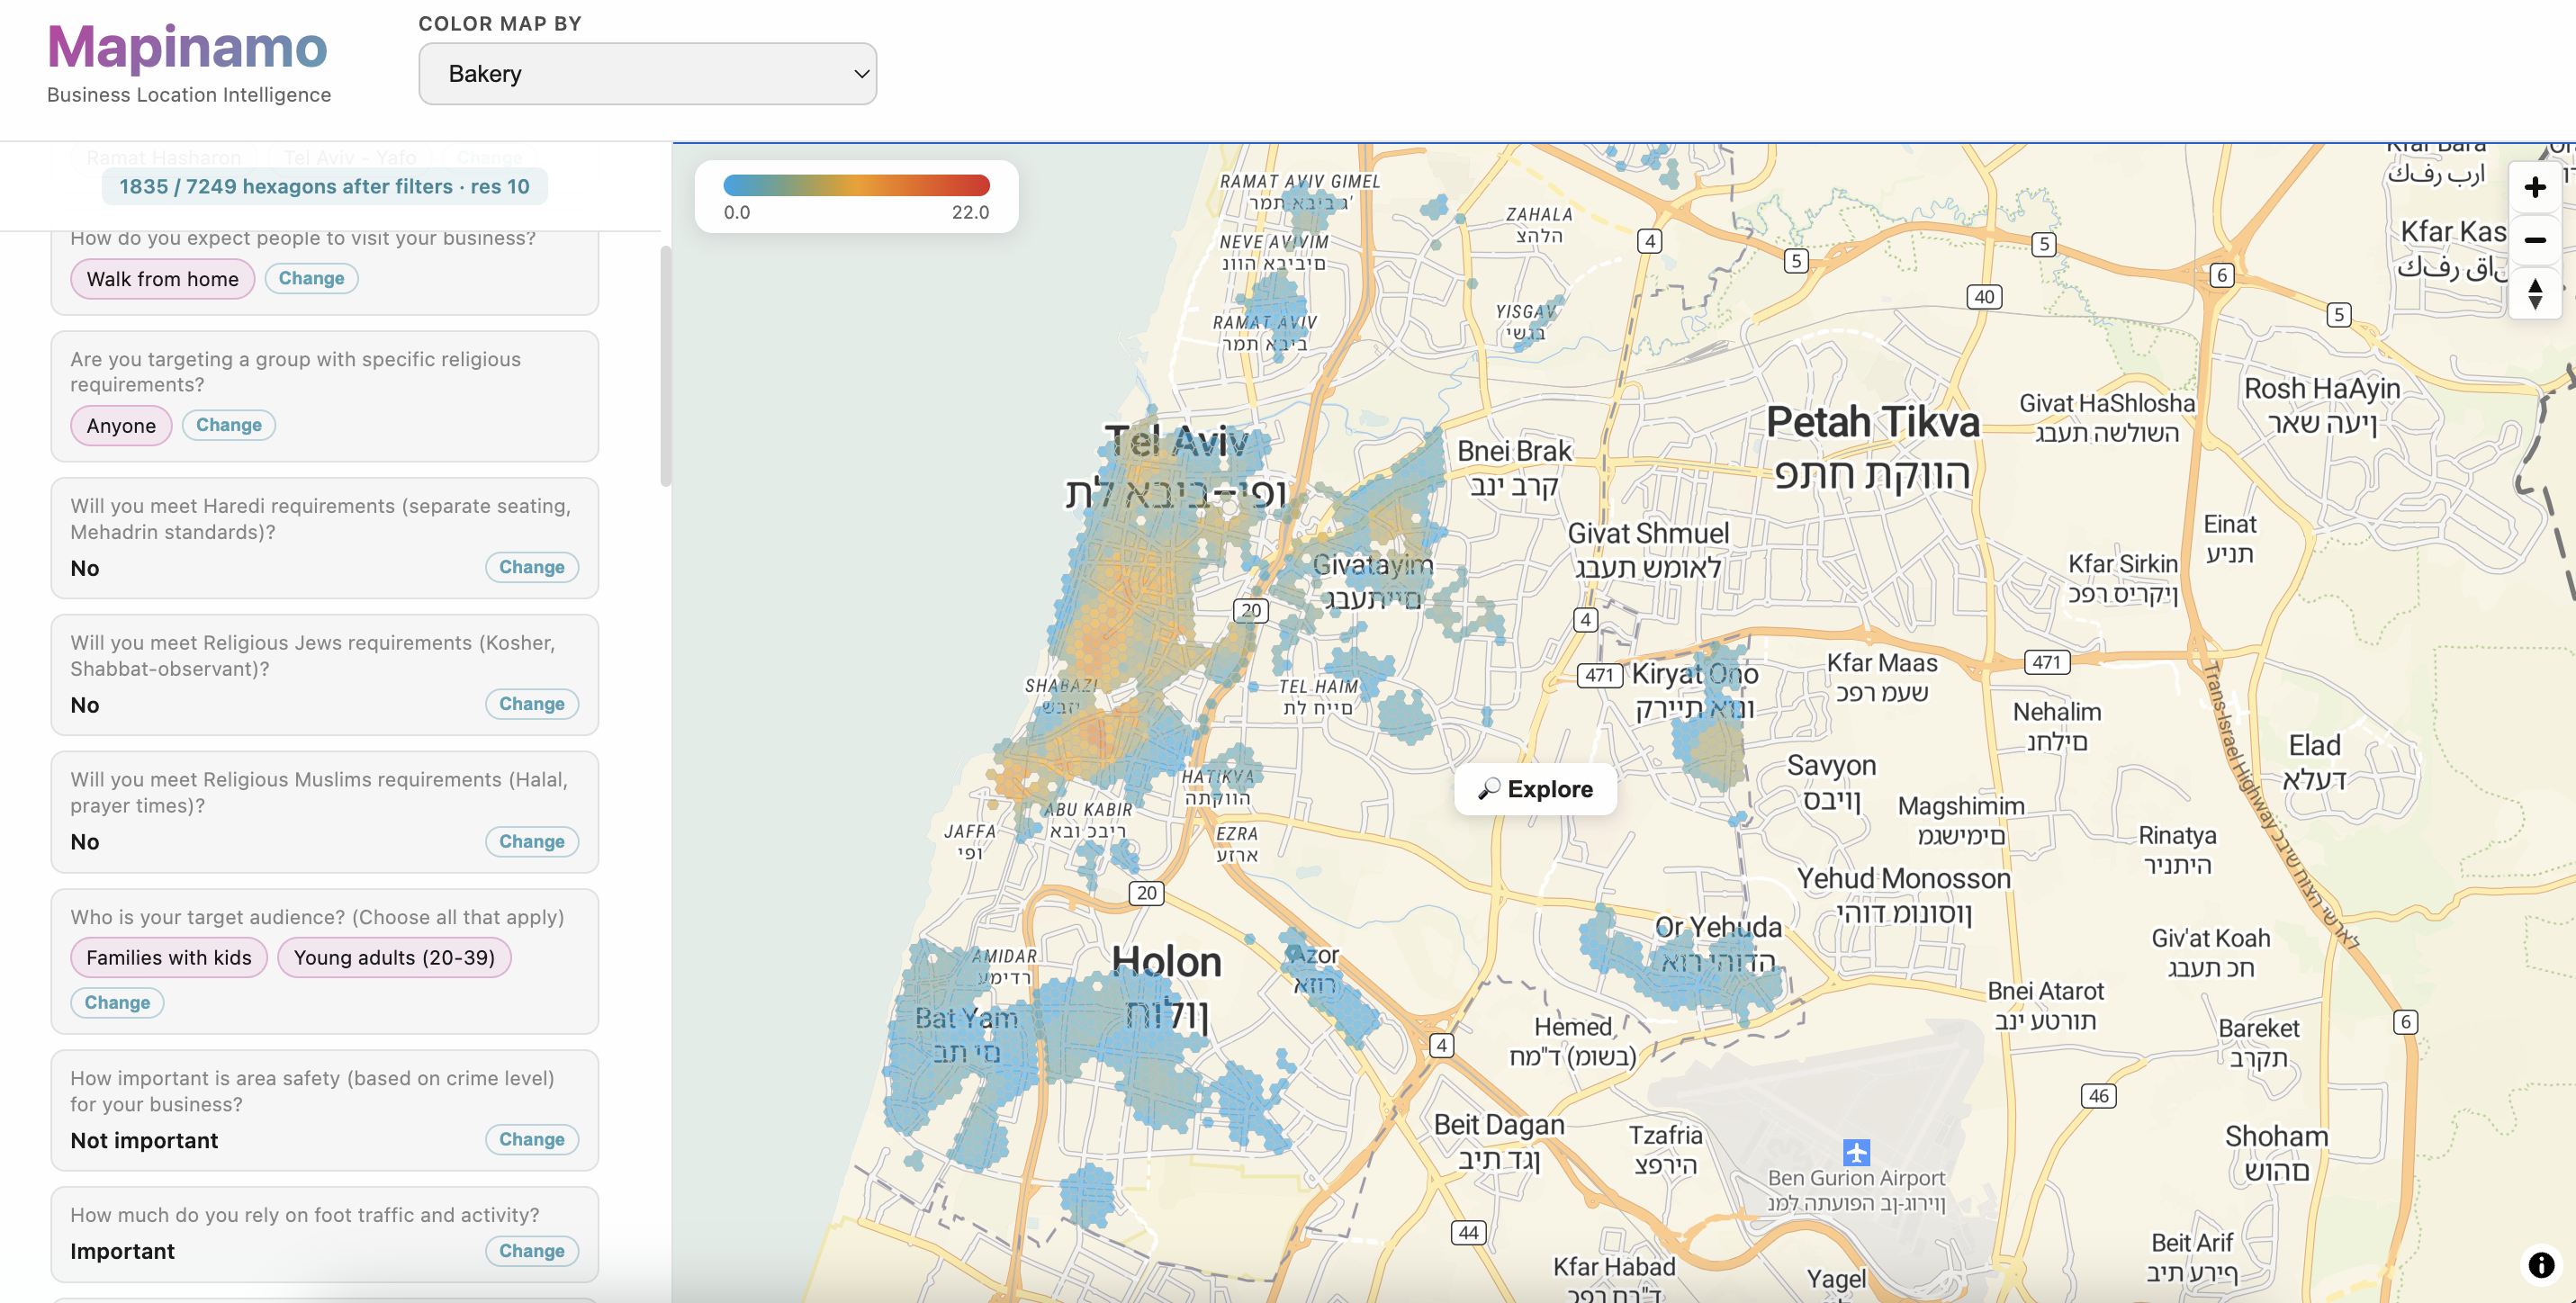Click the Ben Gurion Airport plane icon
Viewport: 2576px width, 1303px height.
point(1856,1152)
